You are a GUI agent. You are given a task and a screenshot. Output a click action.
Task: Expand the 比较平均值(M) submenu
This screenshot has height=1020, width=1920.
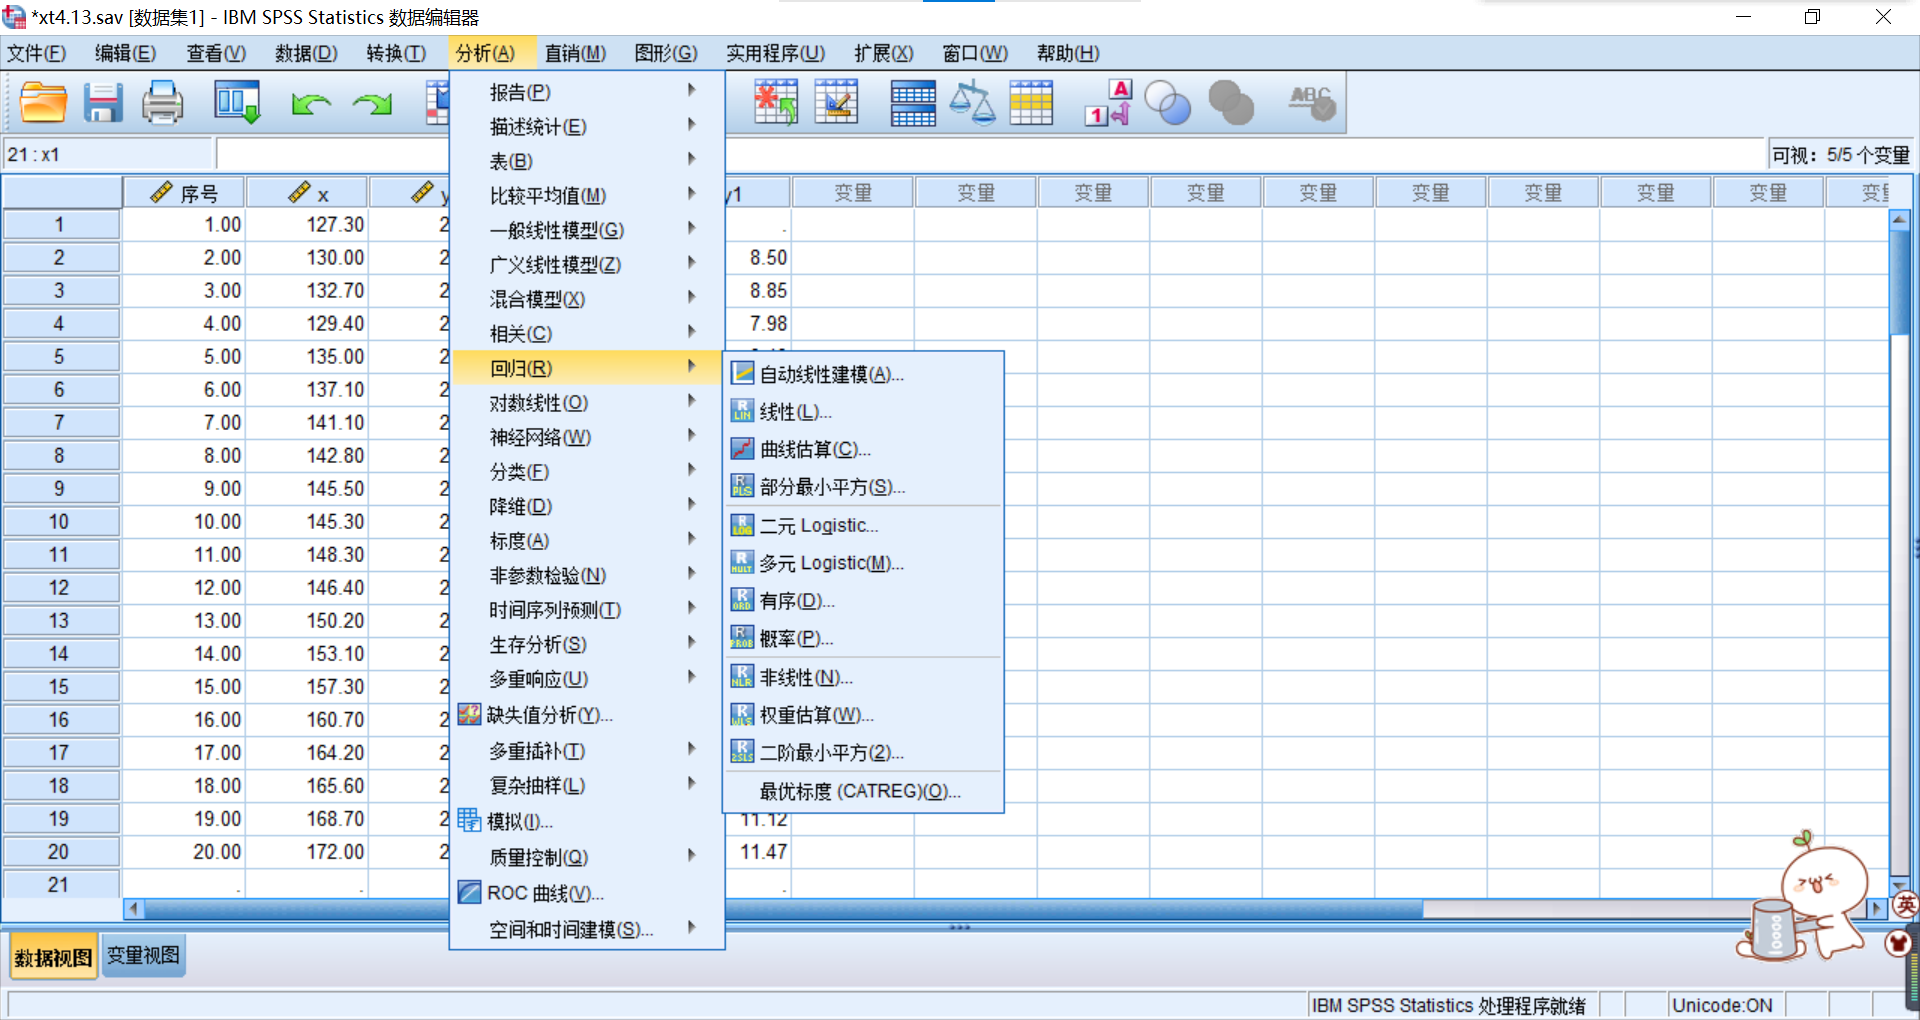tap(587, 195)
